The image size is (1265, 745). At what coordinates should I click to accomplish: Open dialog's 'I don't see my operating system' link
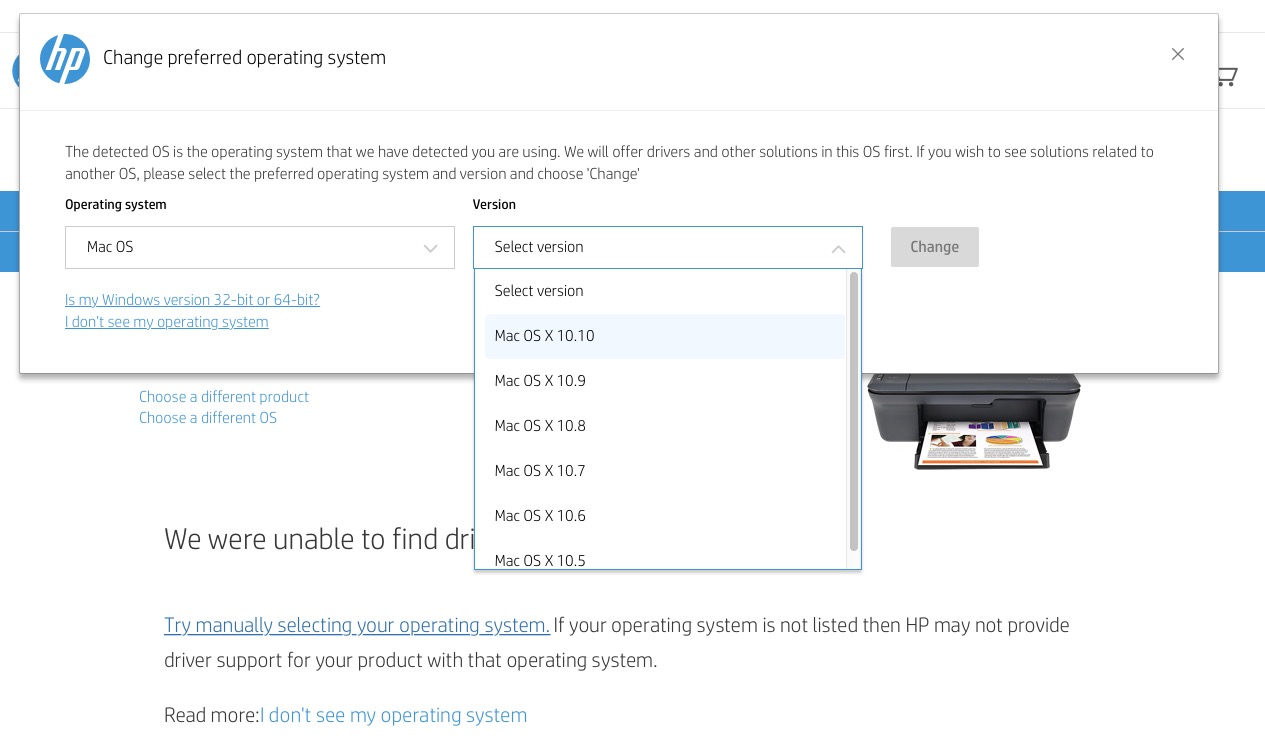[167, 322]
